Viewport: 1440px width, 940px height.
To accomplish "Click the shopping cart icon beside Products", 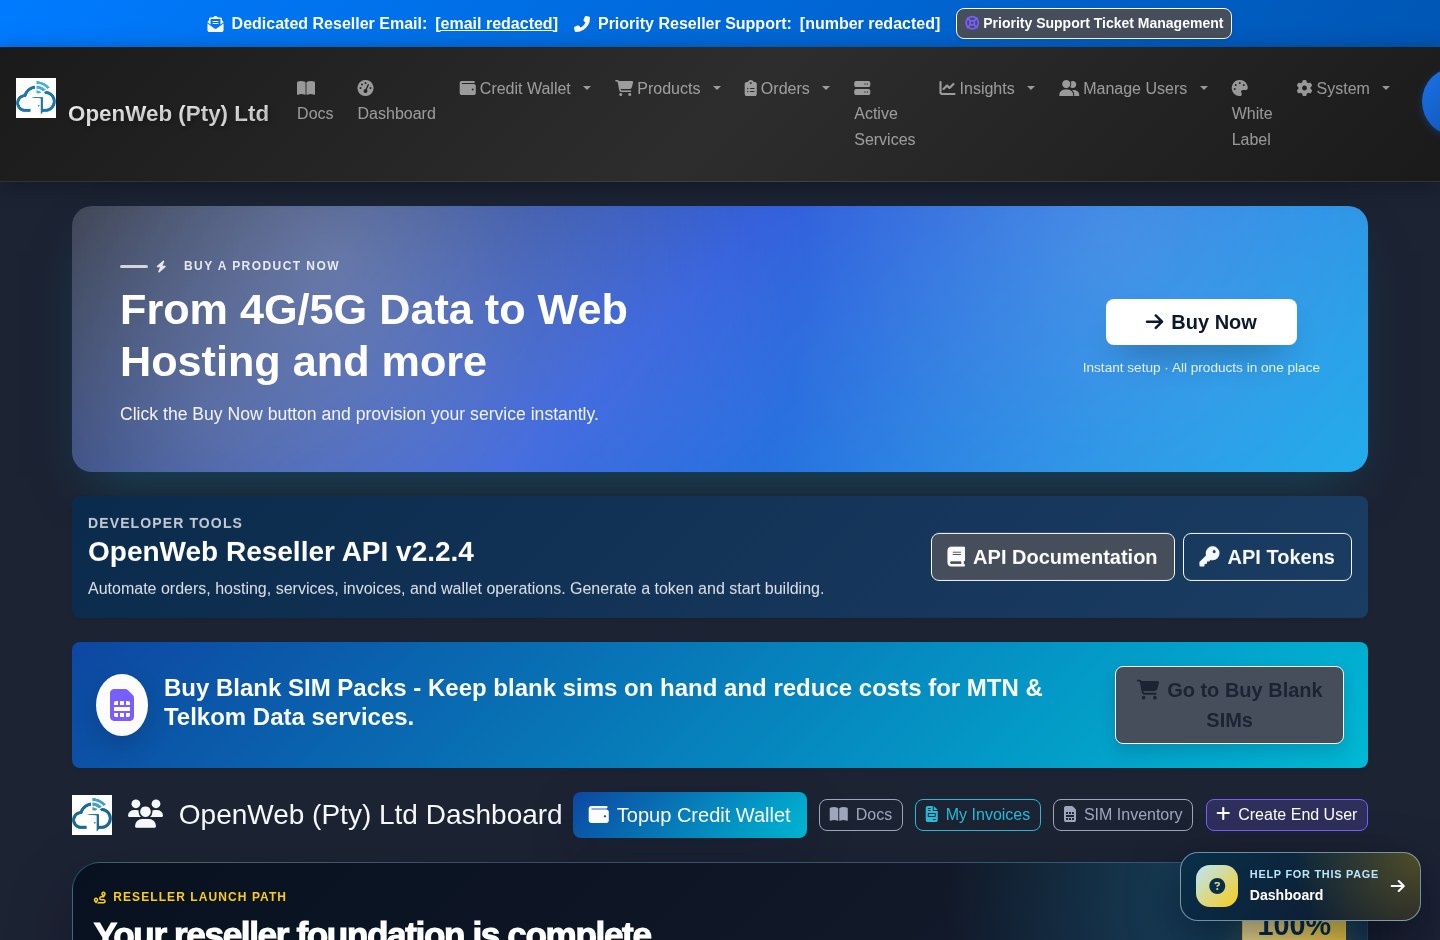I will (x=624, y=88).
